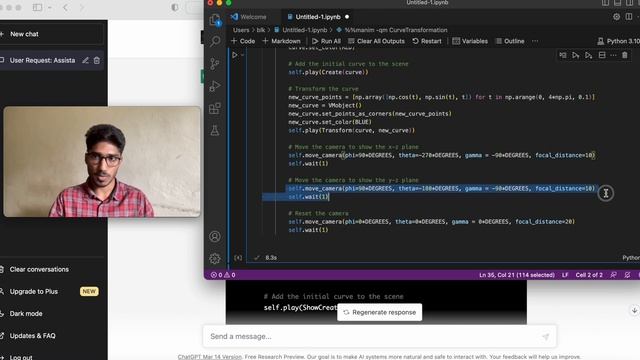Image resolution: width=640 pixels, height=360 pixels.
Task: Click the Users breadcrumb segment
Action: pyautogui.click(x=241, y=30)
